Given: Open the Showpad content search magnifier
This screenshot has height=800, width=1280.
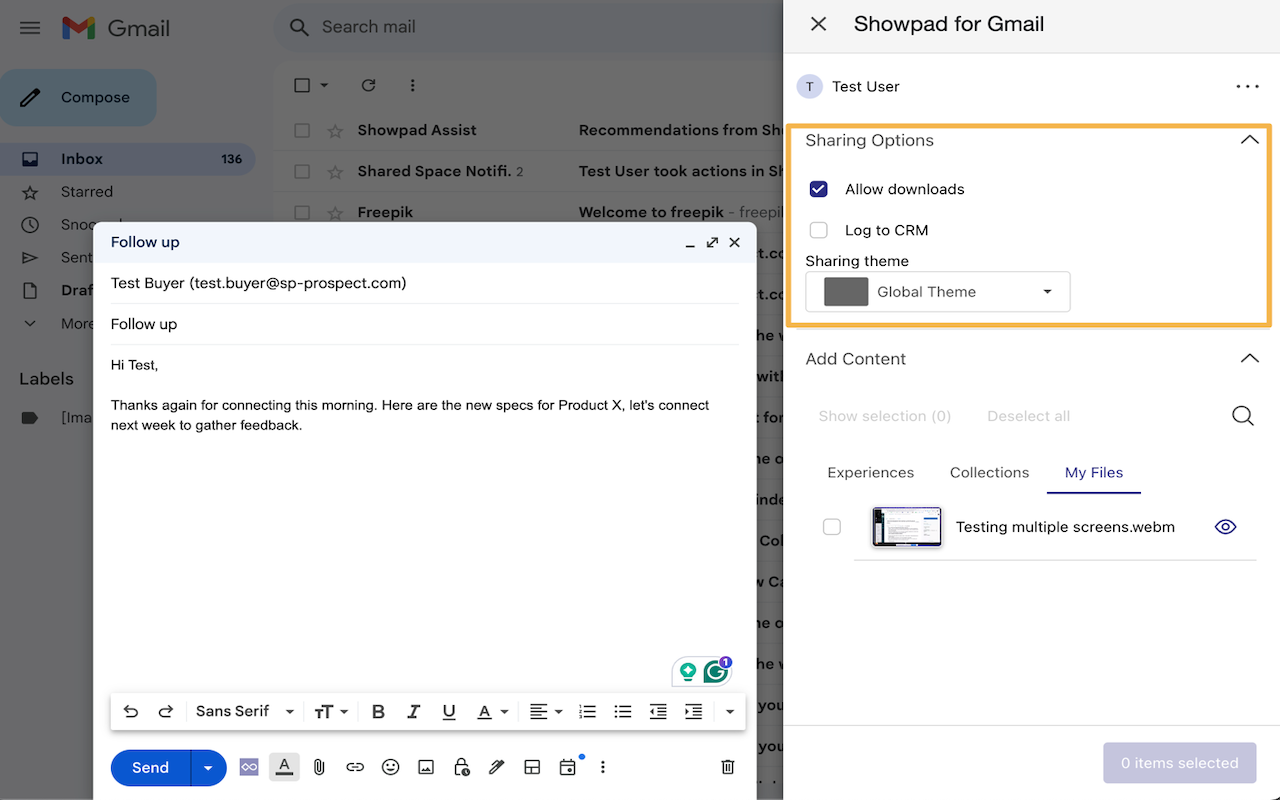Looking at the screenshot, I should coord(1242,415).
